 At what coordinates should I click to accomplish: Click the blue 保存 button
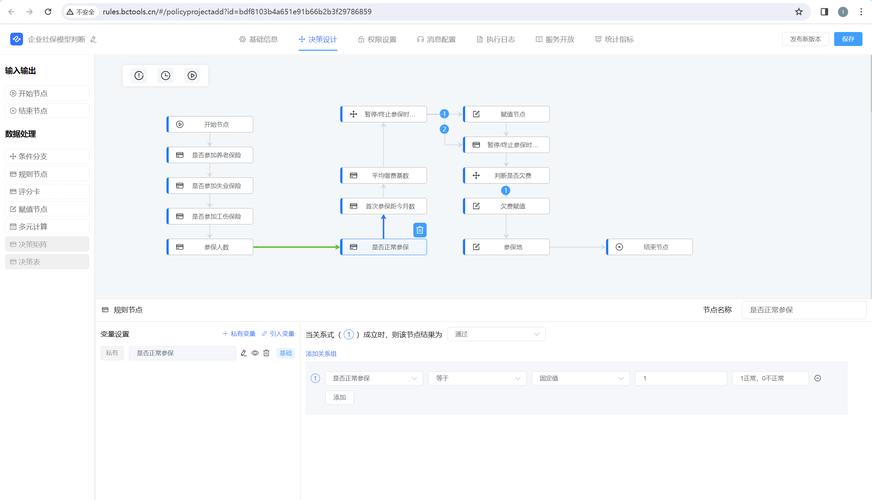coord(848,39)
